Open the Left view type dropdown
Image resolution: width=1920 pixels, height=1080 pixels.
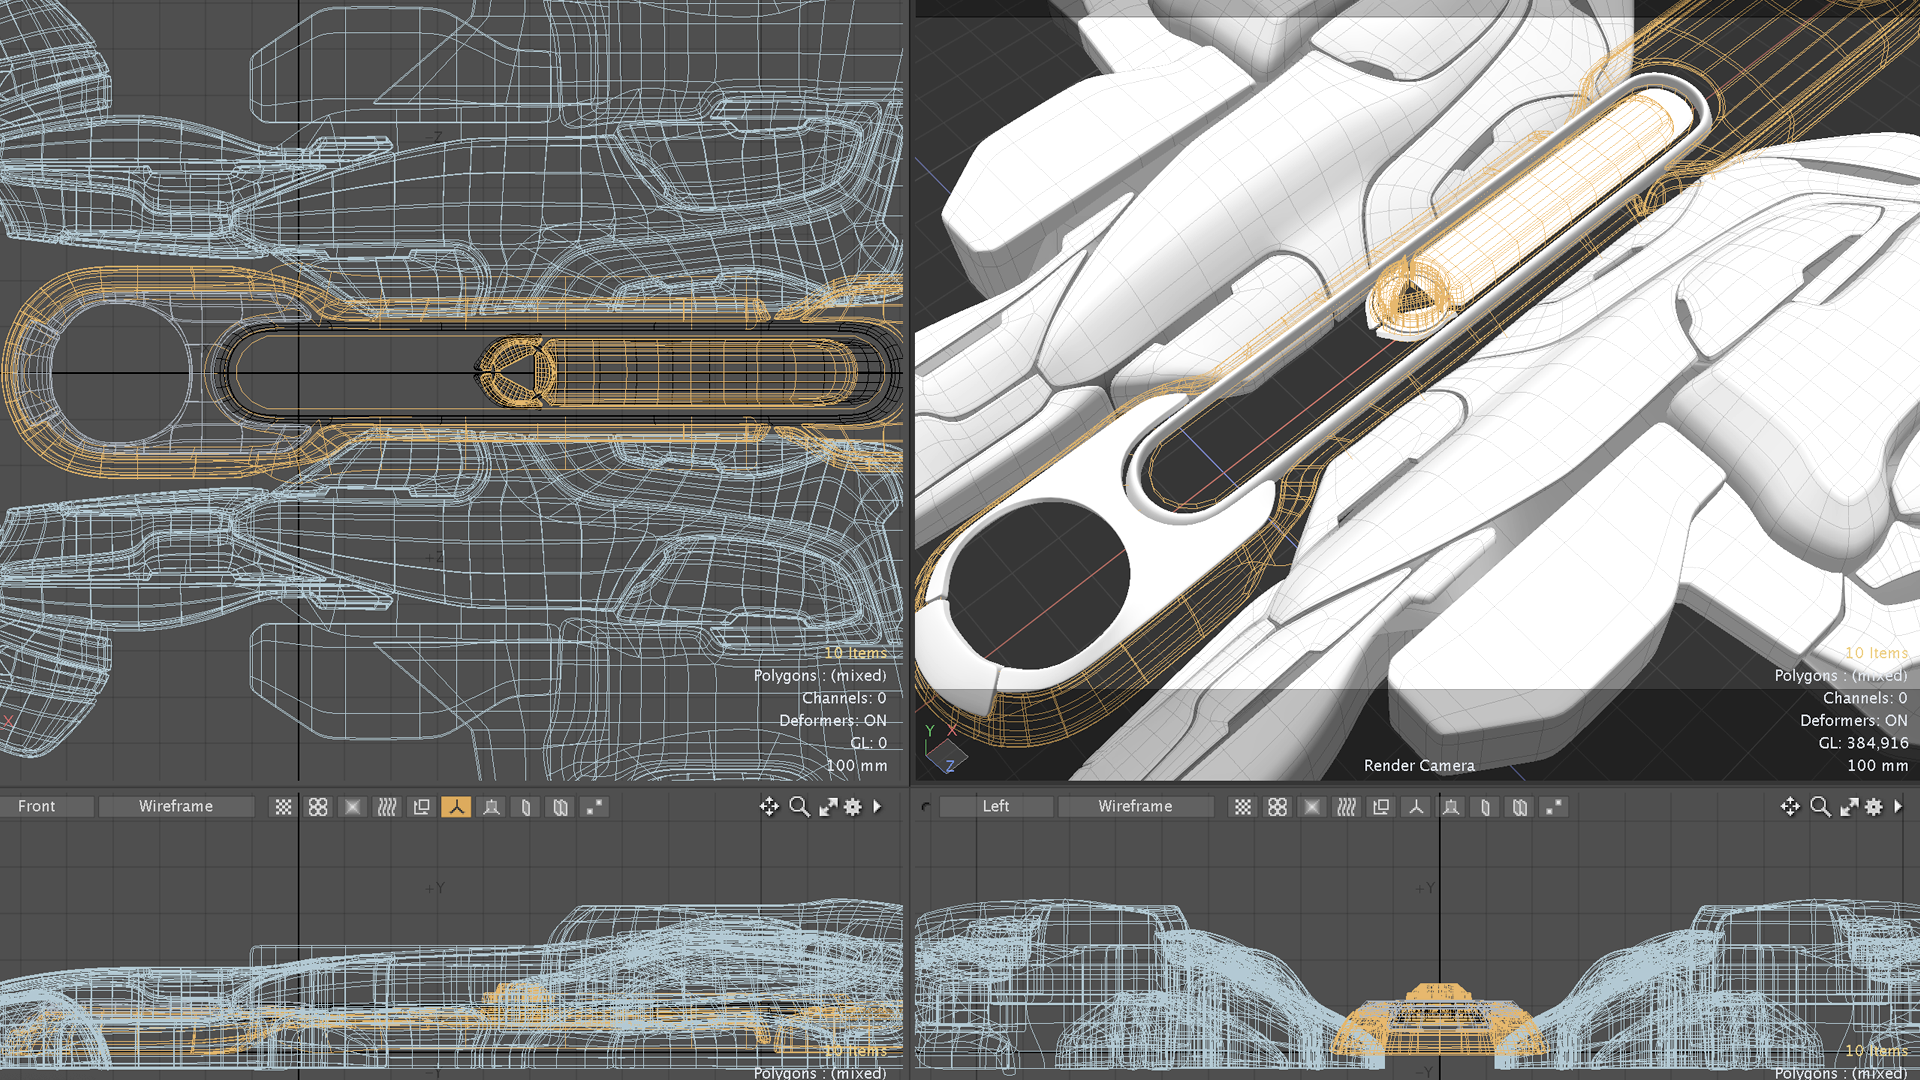tap(996, 806)
